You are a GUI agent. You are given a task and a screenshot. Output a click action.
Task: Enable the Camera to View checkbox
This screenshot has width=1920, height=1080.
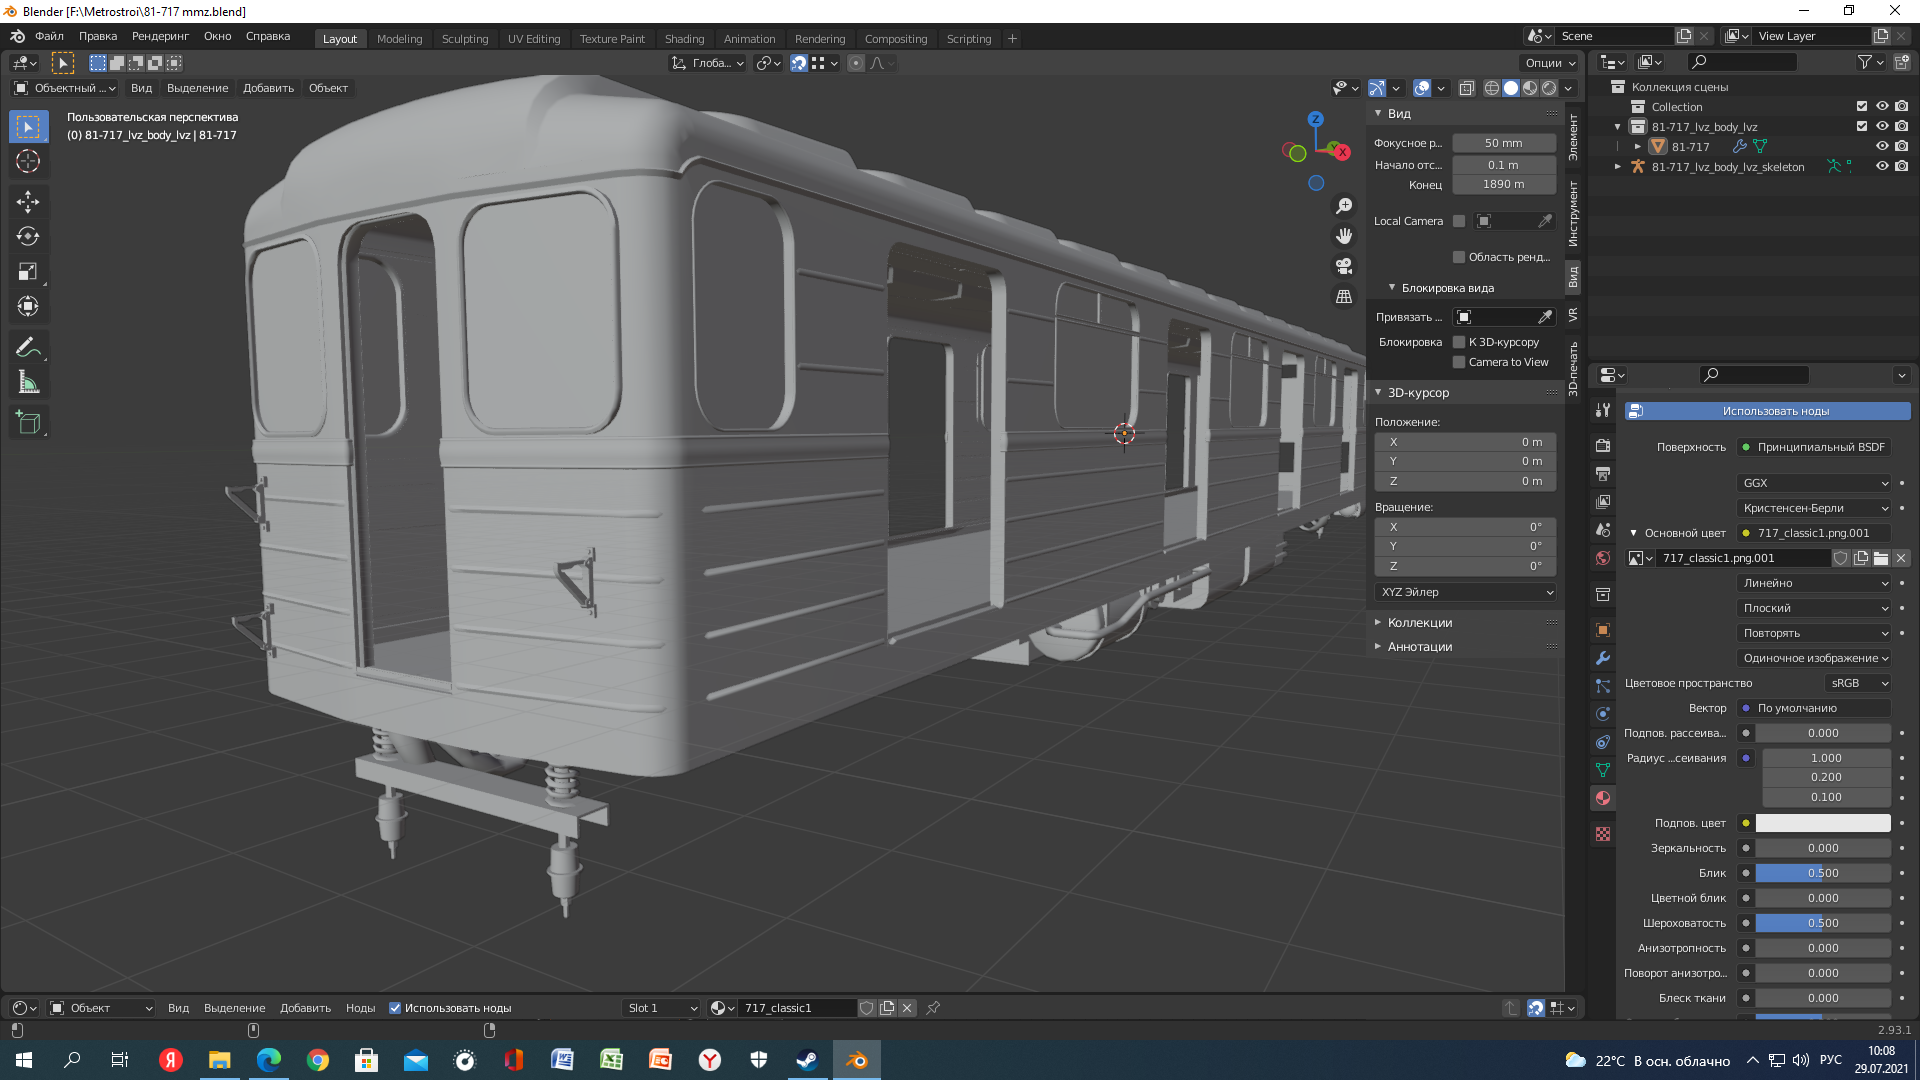coord(1459,362)
